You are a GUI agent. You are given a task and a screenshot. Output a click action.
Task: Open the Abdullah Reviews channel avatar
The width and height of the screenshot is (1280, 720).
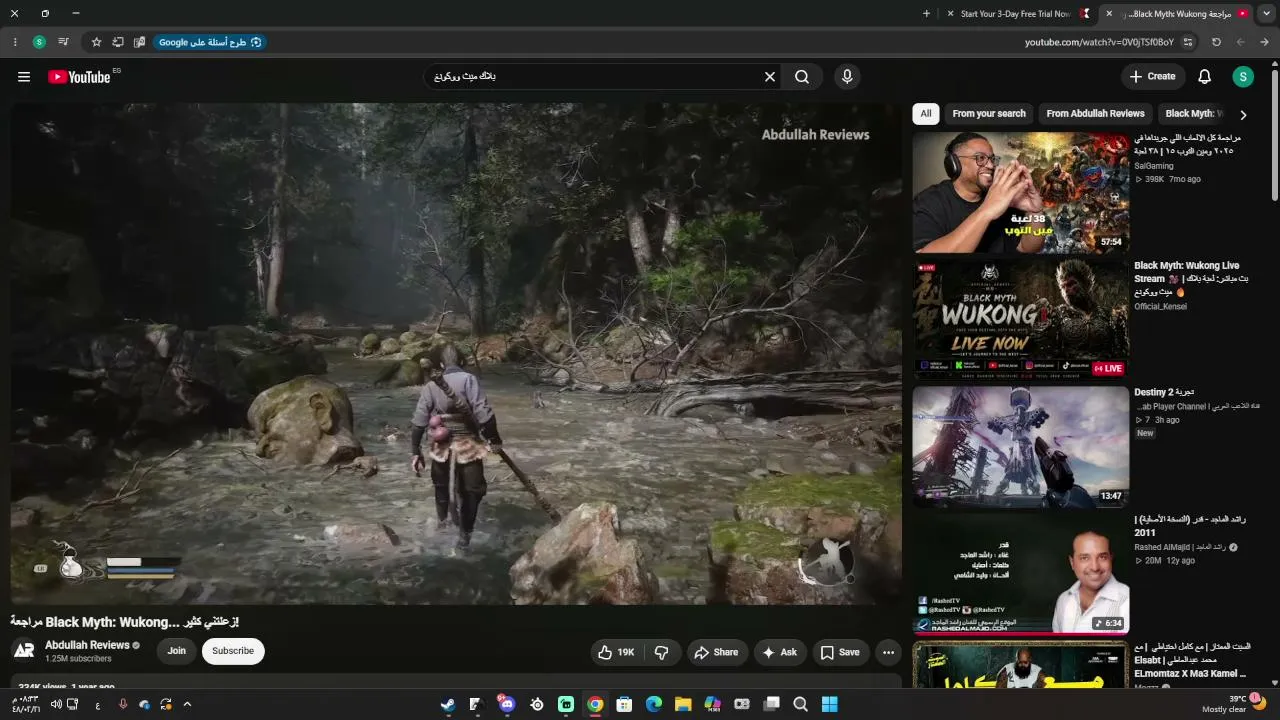pos(24,651)
